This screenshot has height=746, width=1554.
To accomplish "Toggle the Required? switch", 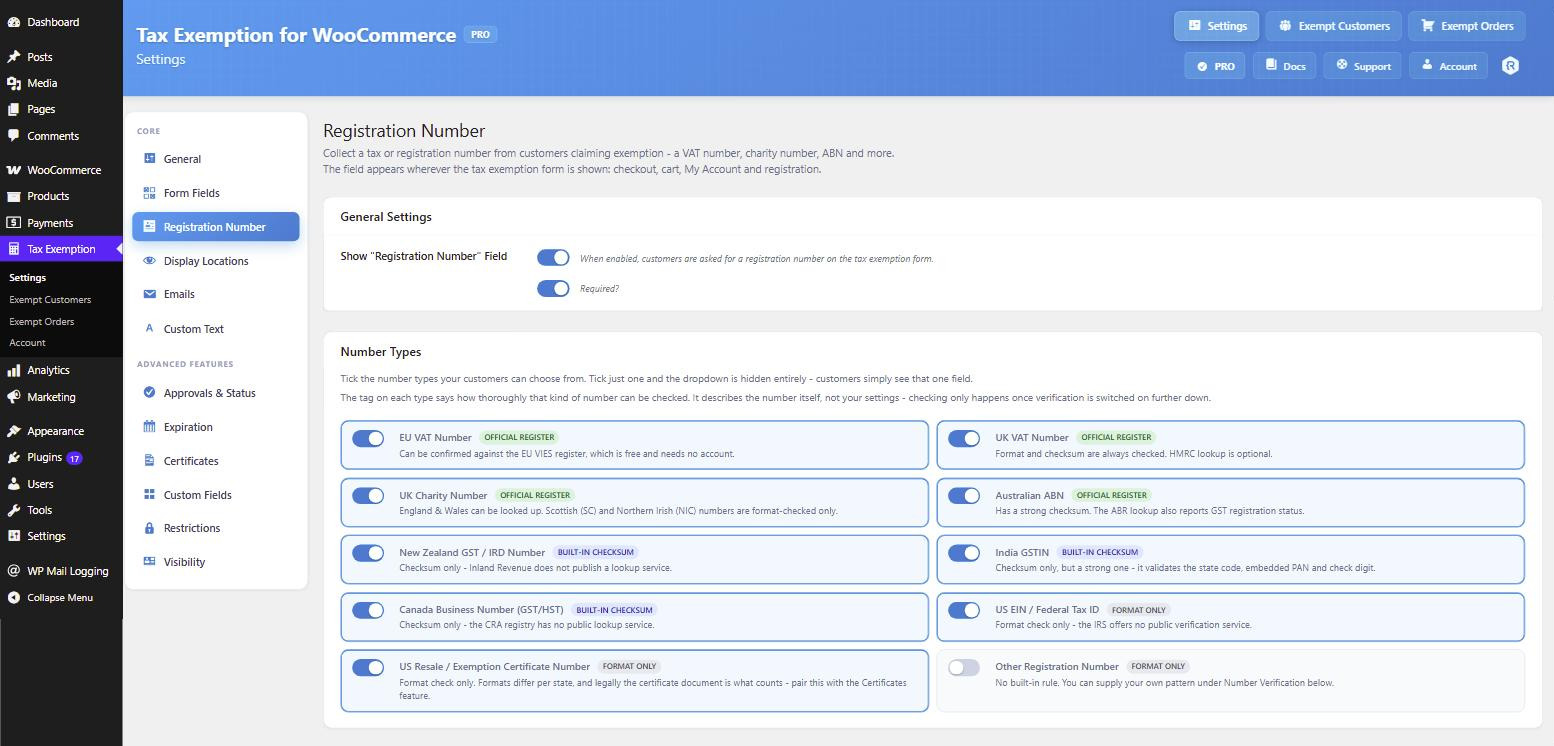I will coord(553,288).
